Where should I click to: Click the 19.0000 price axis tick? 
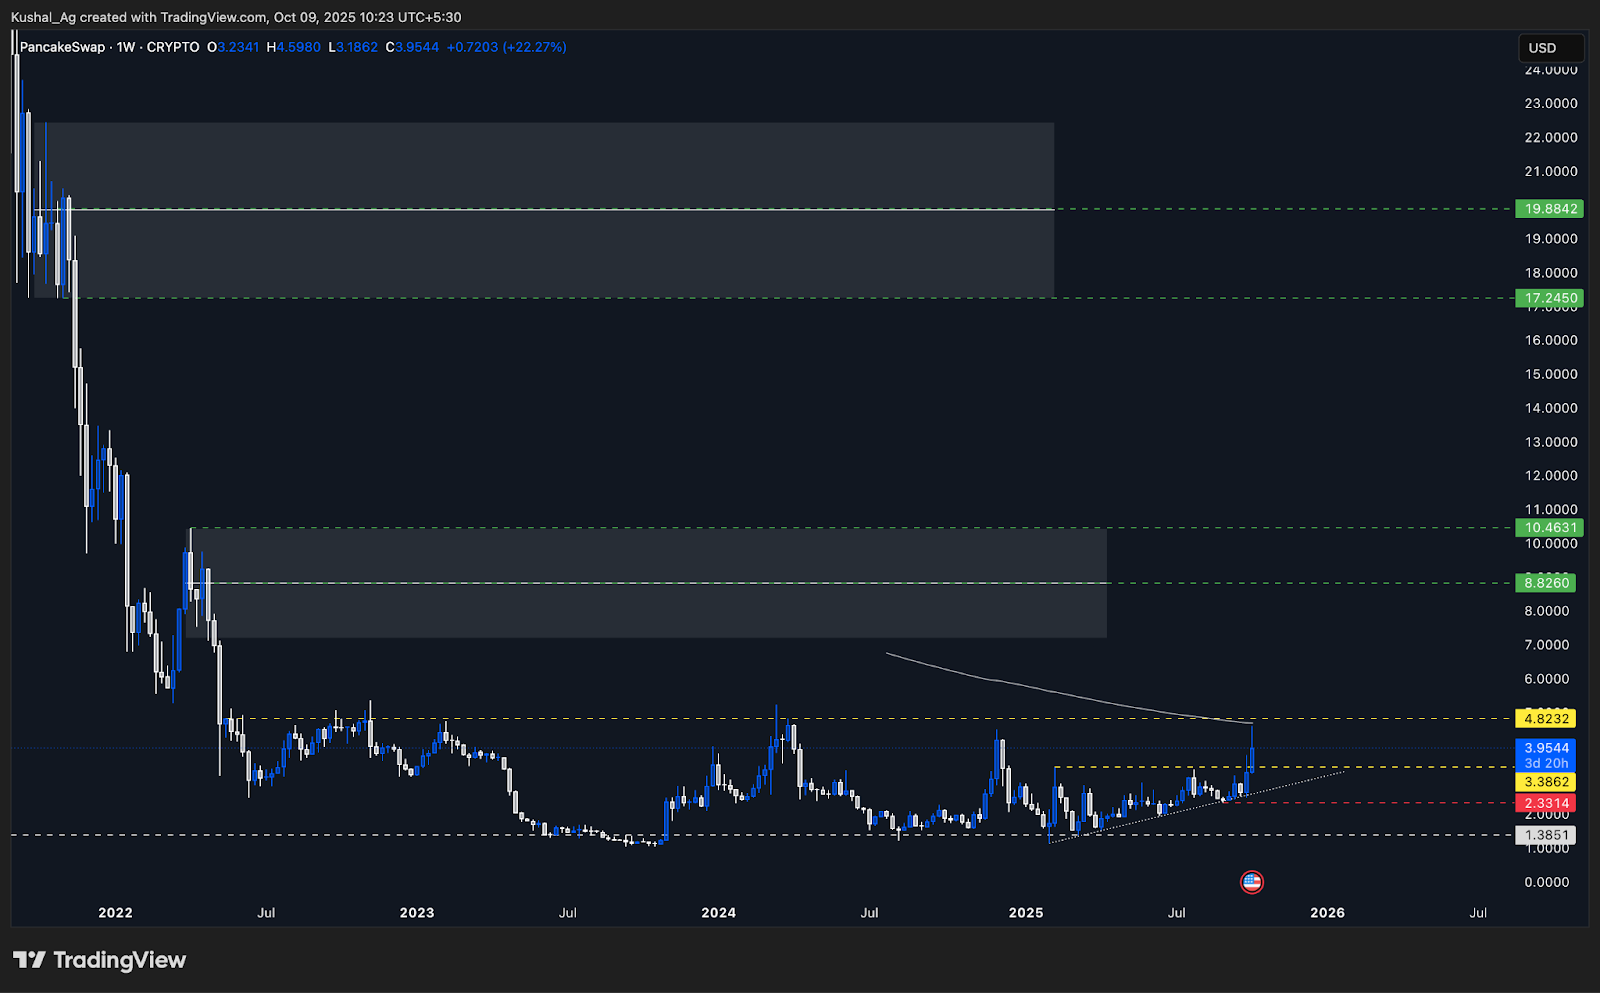click(1551, 239)
